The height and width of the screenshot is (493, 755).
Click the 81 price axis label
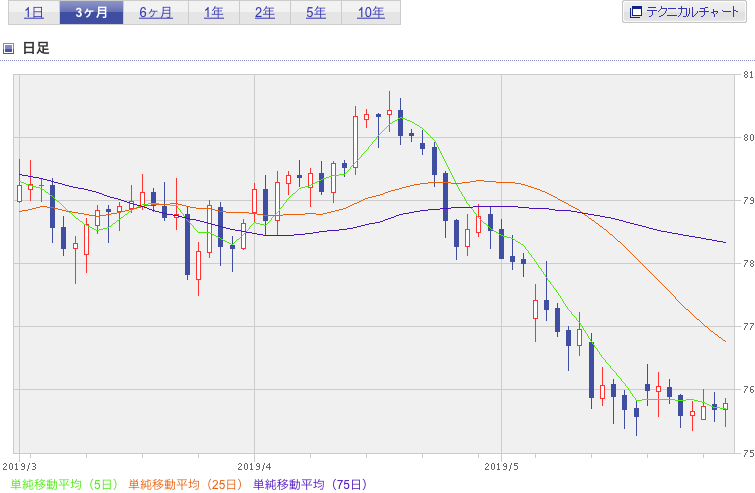748,75
